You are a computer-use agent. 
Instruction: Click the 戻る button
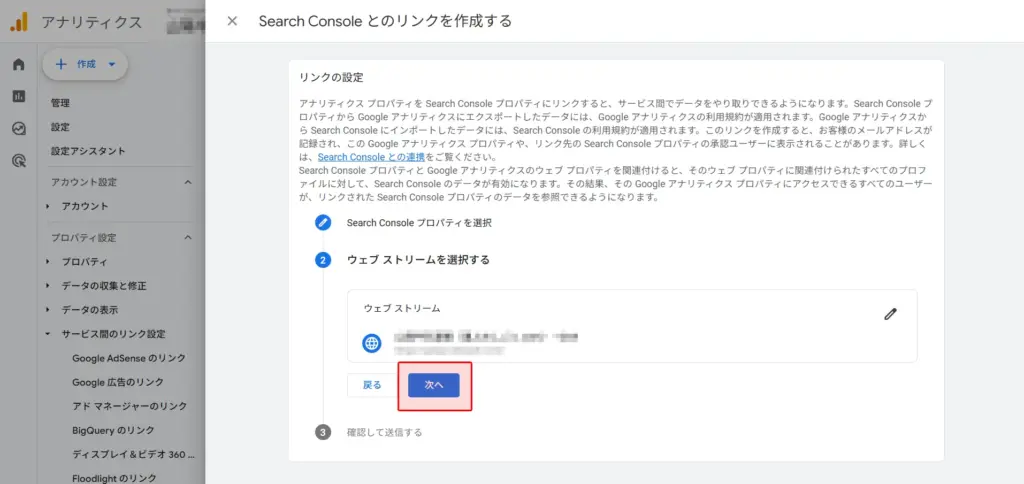click(x=372, y=385)
